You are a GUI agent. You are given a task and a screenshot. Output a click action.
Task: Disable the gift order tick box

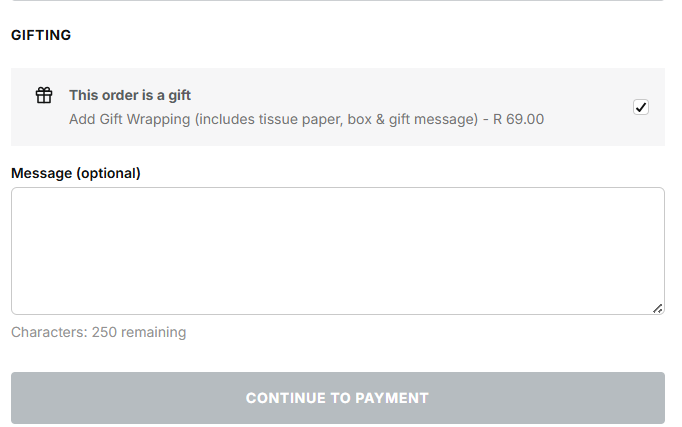point(641,107)
